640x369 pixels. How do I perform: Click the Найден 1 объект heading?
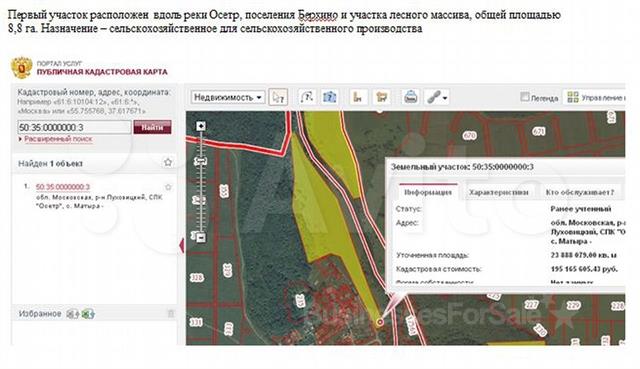point(50,164)
